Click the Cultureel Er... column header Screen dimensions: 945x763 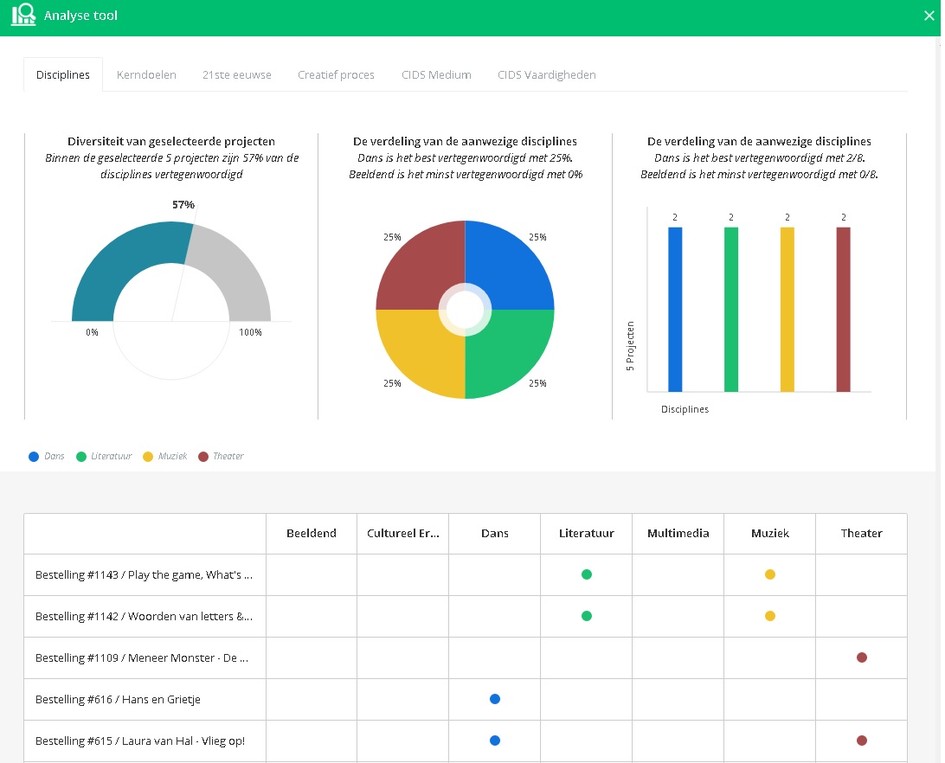tap(403, 533)
